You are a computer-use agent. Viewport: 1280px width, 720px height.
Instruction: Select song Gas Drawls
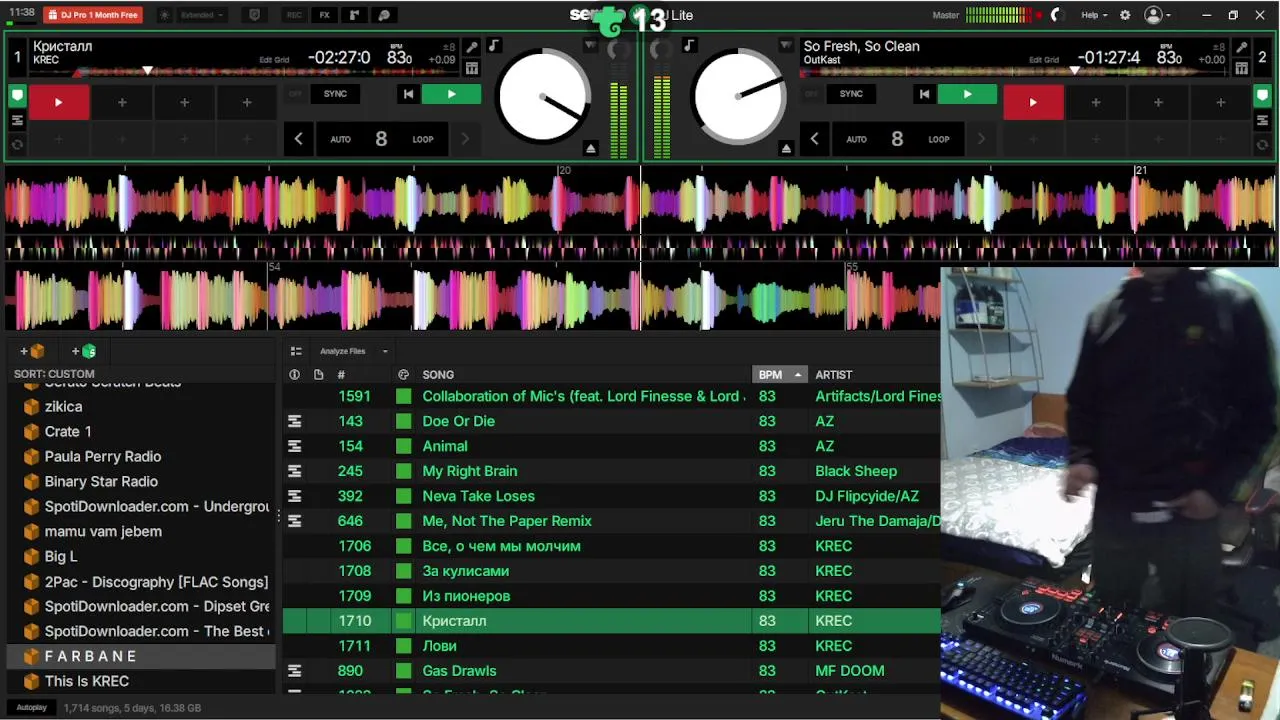tap(459, 671)
